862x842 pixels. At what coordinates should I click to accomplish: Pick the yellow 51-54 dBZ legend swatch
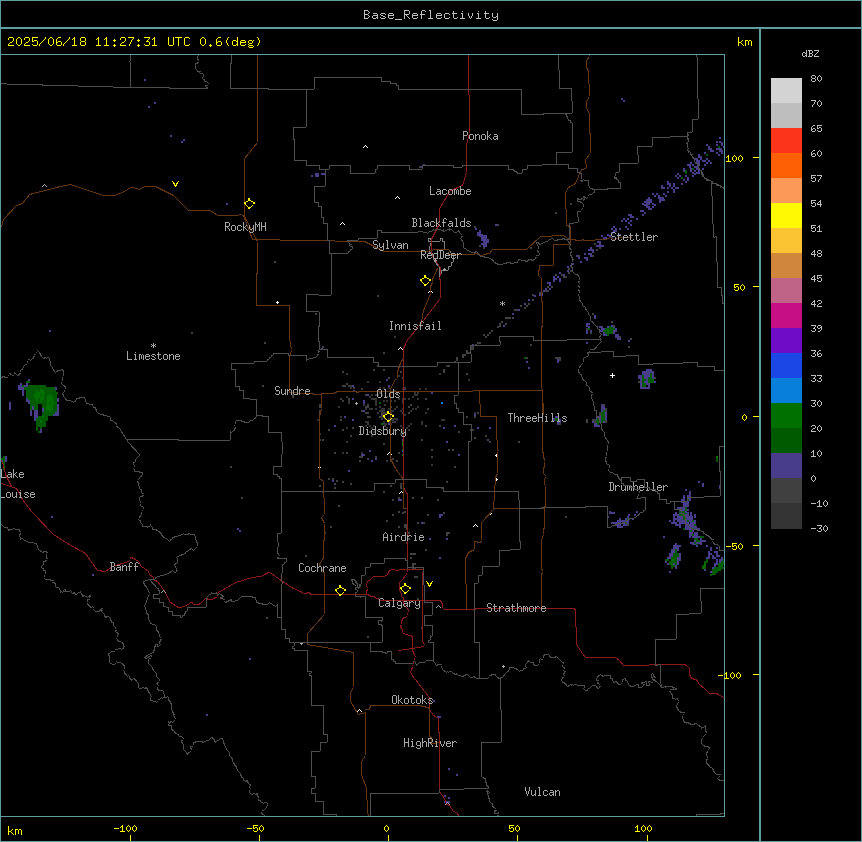point(786,215)
